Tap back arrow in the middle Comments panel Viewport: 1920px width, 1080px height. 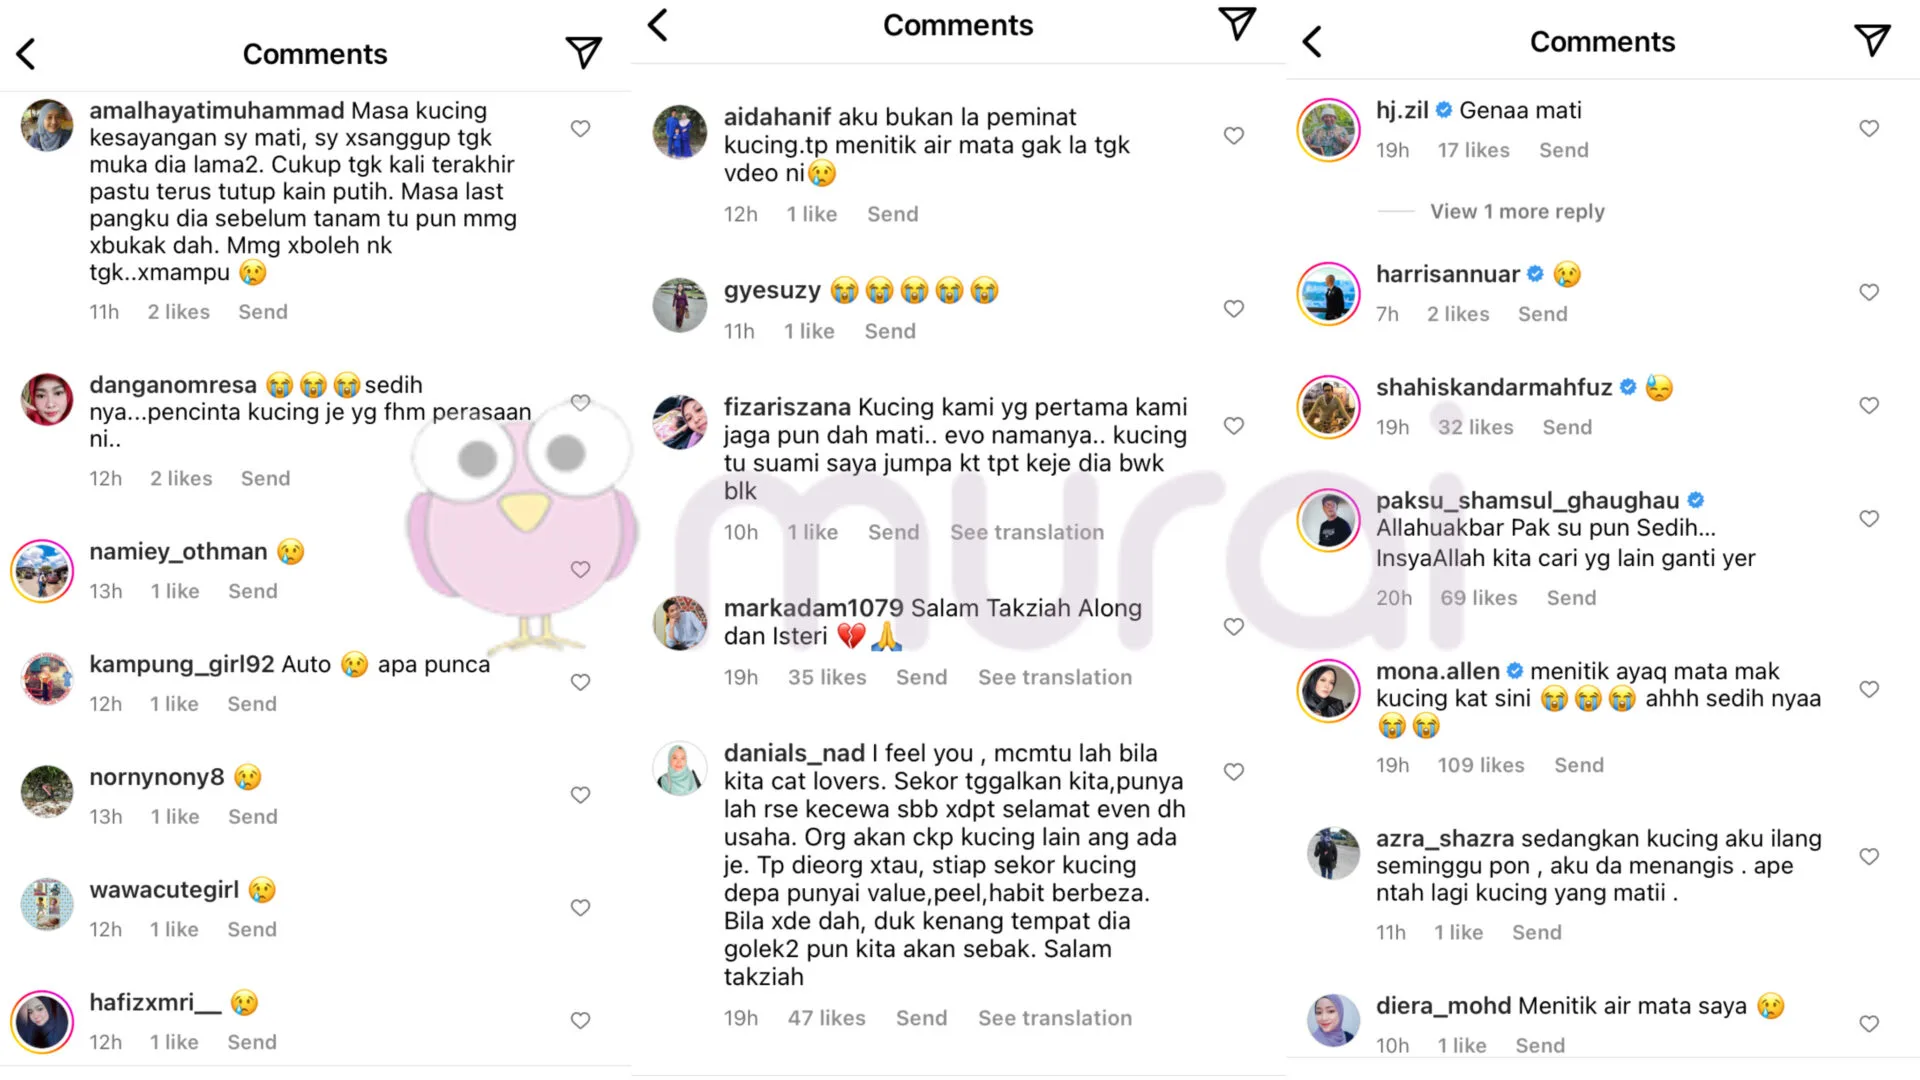(658, 25)
